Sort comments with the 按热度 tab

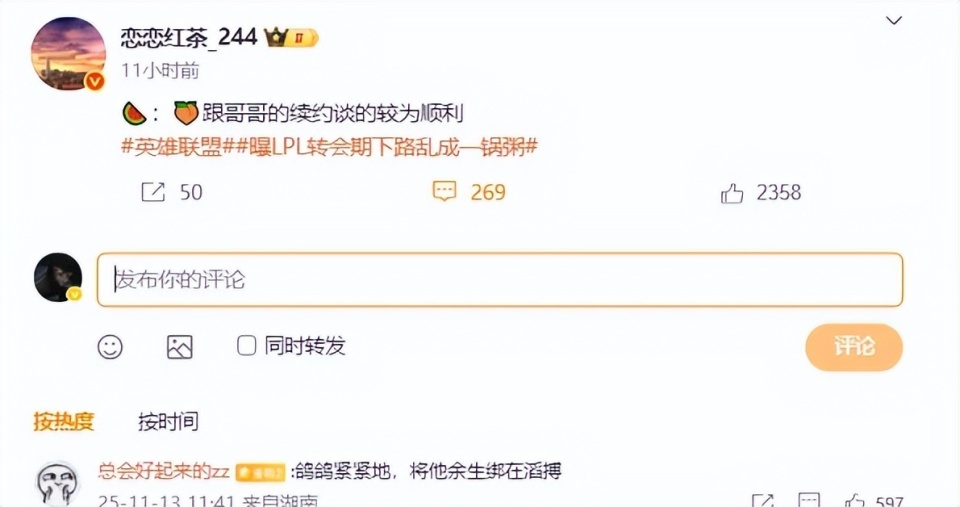pyautogui.click(x=64, y=422)
